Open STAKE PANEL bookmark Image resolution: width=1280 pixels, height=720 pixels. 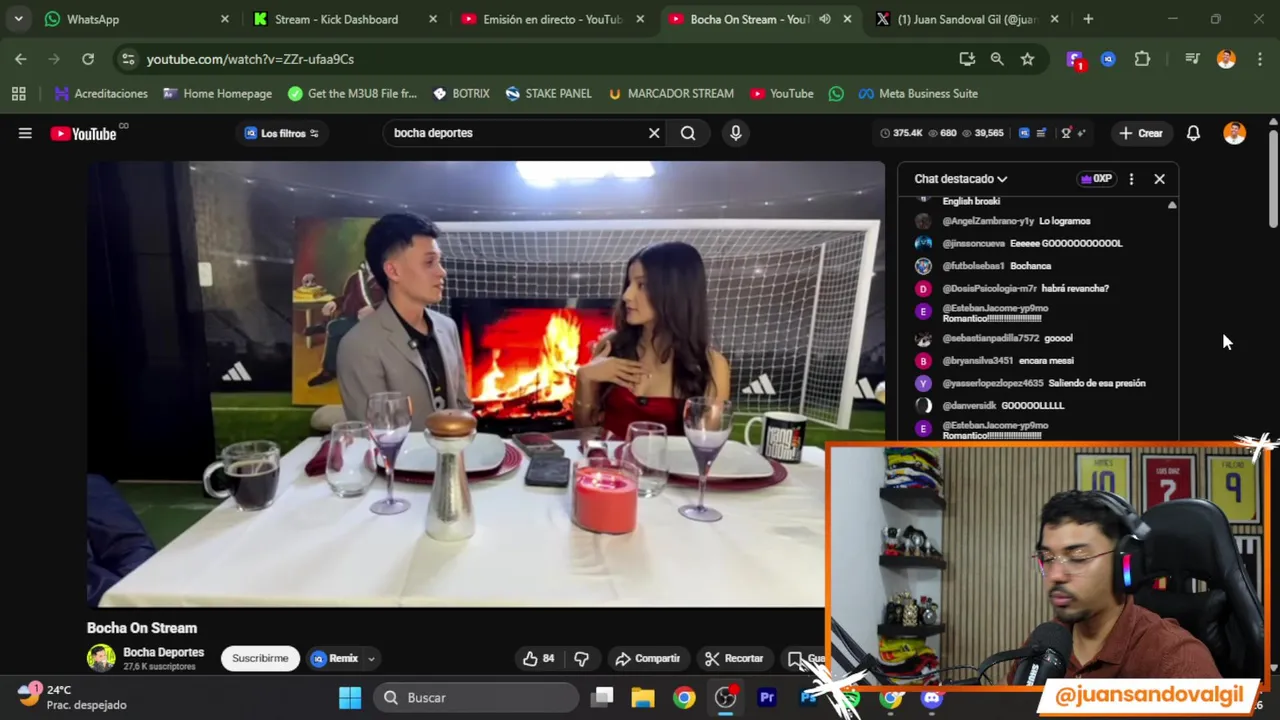549,93
